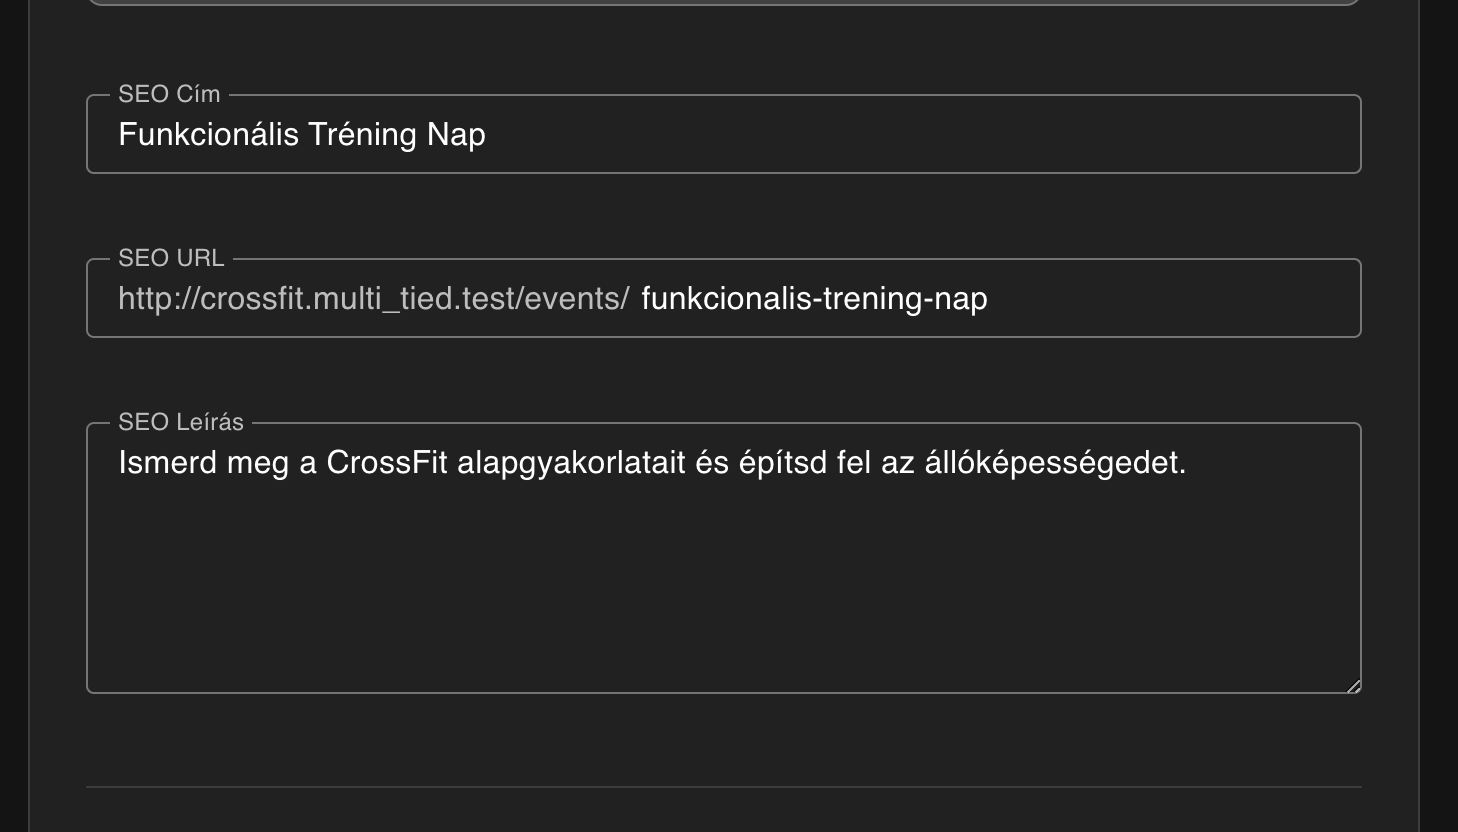Viewport: 1458px width, 832px height.
Task: Place cursor on the word "Funkcionális"
Action: point(208,135)
